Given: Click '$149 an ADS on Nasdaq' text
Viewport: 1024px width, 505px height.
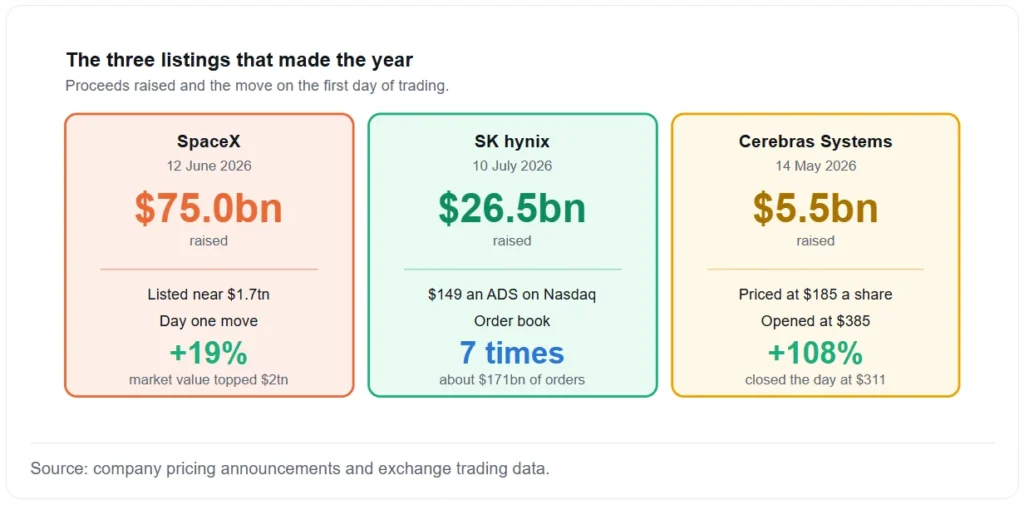Looking at the screenshot, I should pos(512,295).
